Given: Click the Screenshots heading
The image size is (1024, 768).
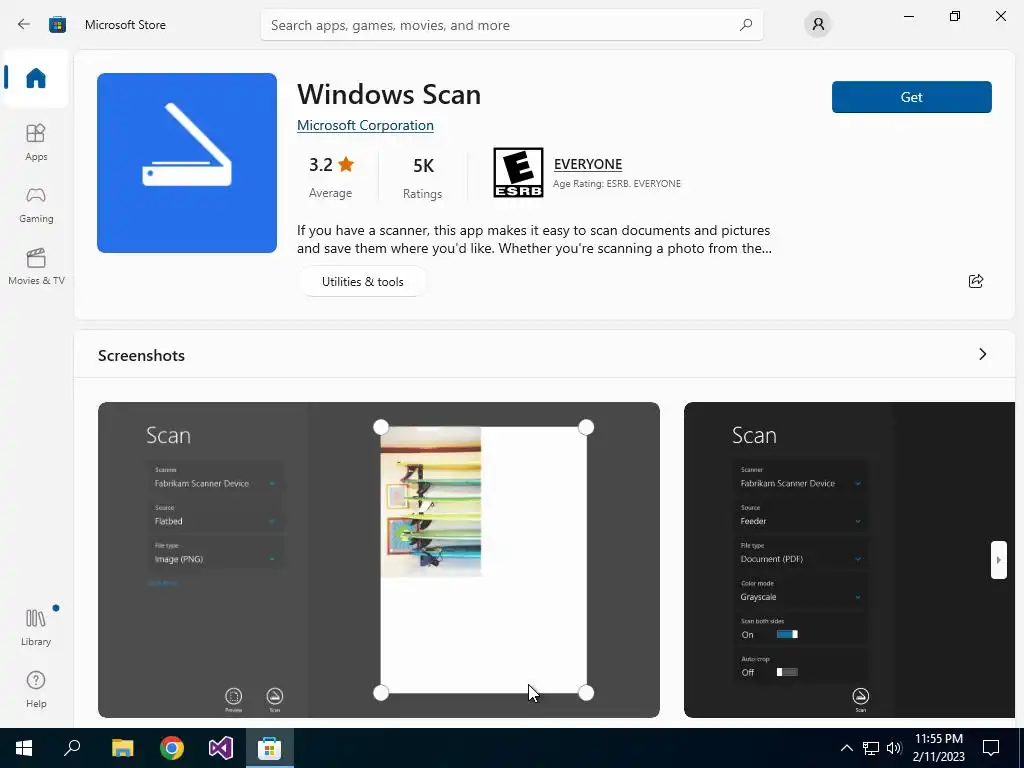Looking at the screenshot, I should pyautogui.click(x=141, y=355).
